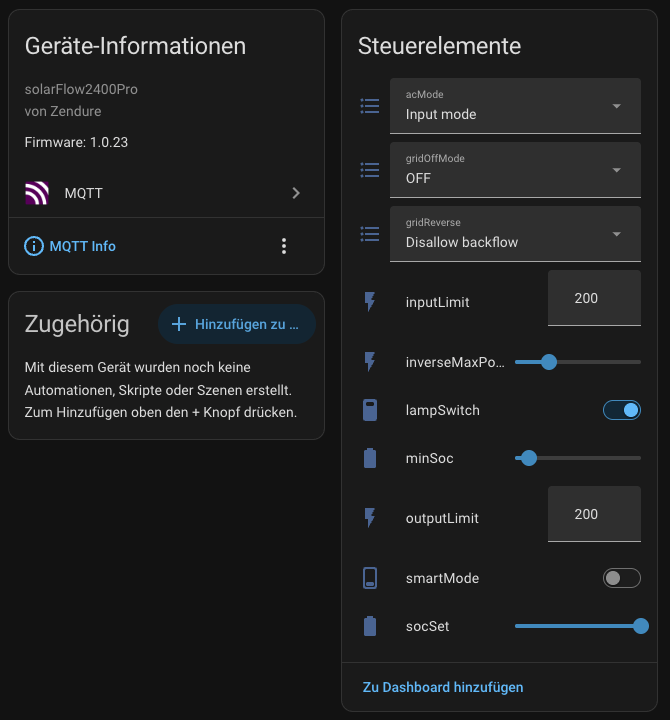Click the plus icon in Hinzufügen zu button
The height and width of the screenshot is (720, 670).
[179, 324]
